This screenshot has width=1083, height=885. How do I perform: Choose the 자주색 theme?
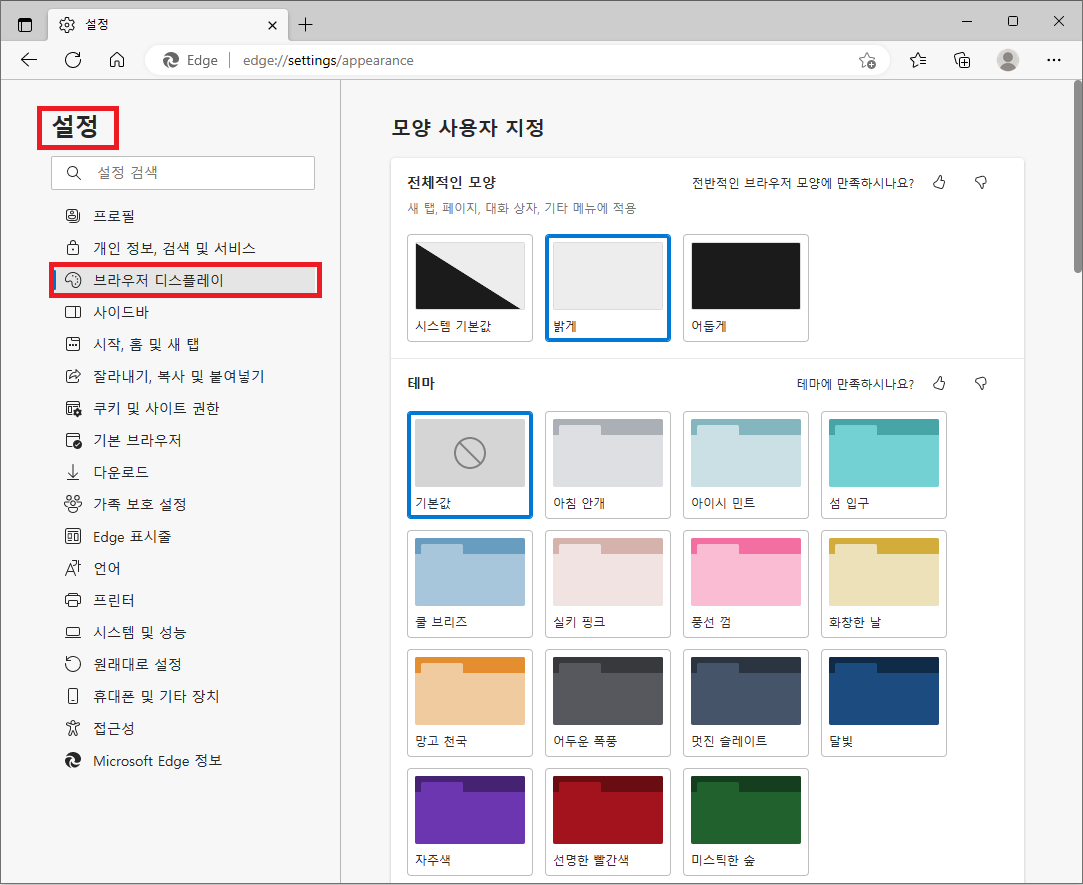(470, 822)
